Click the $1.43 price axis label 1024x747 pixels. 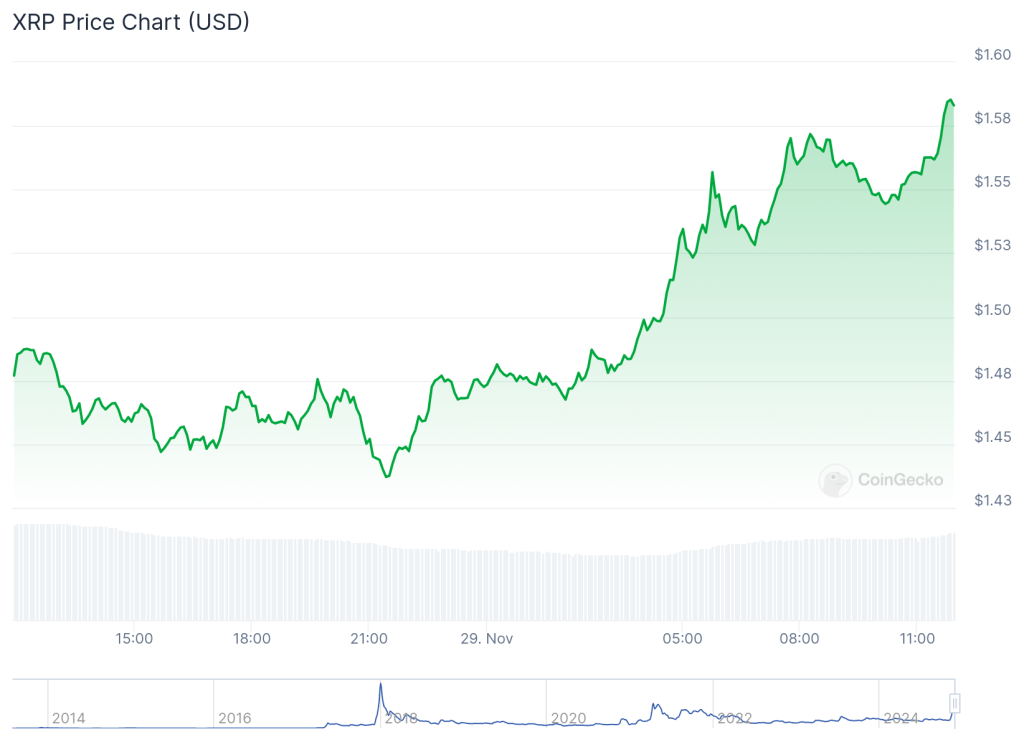click(x=992, y=501)
